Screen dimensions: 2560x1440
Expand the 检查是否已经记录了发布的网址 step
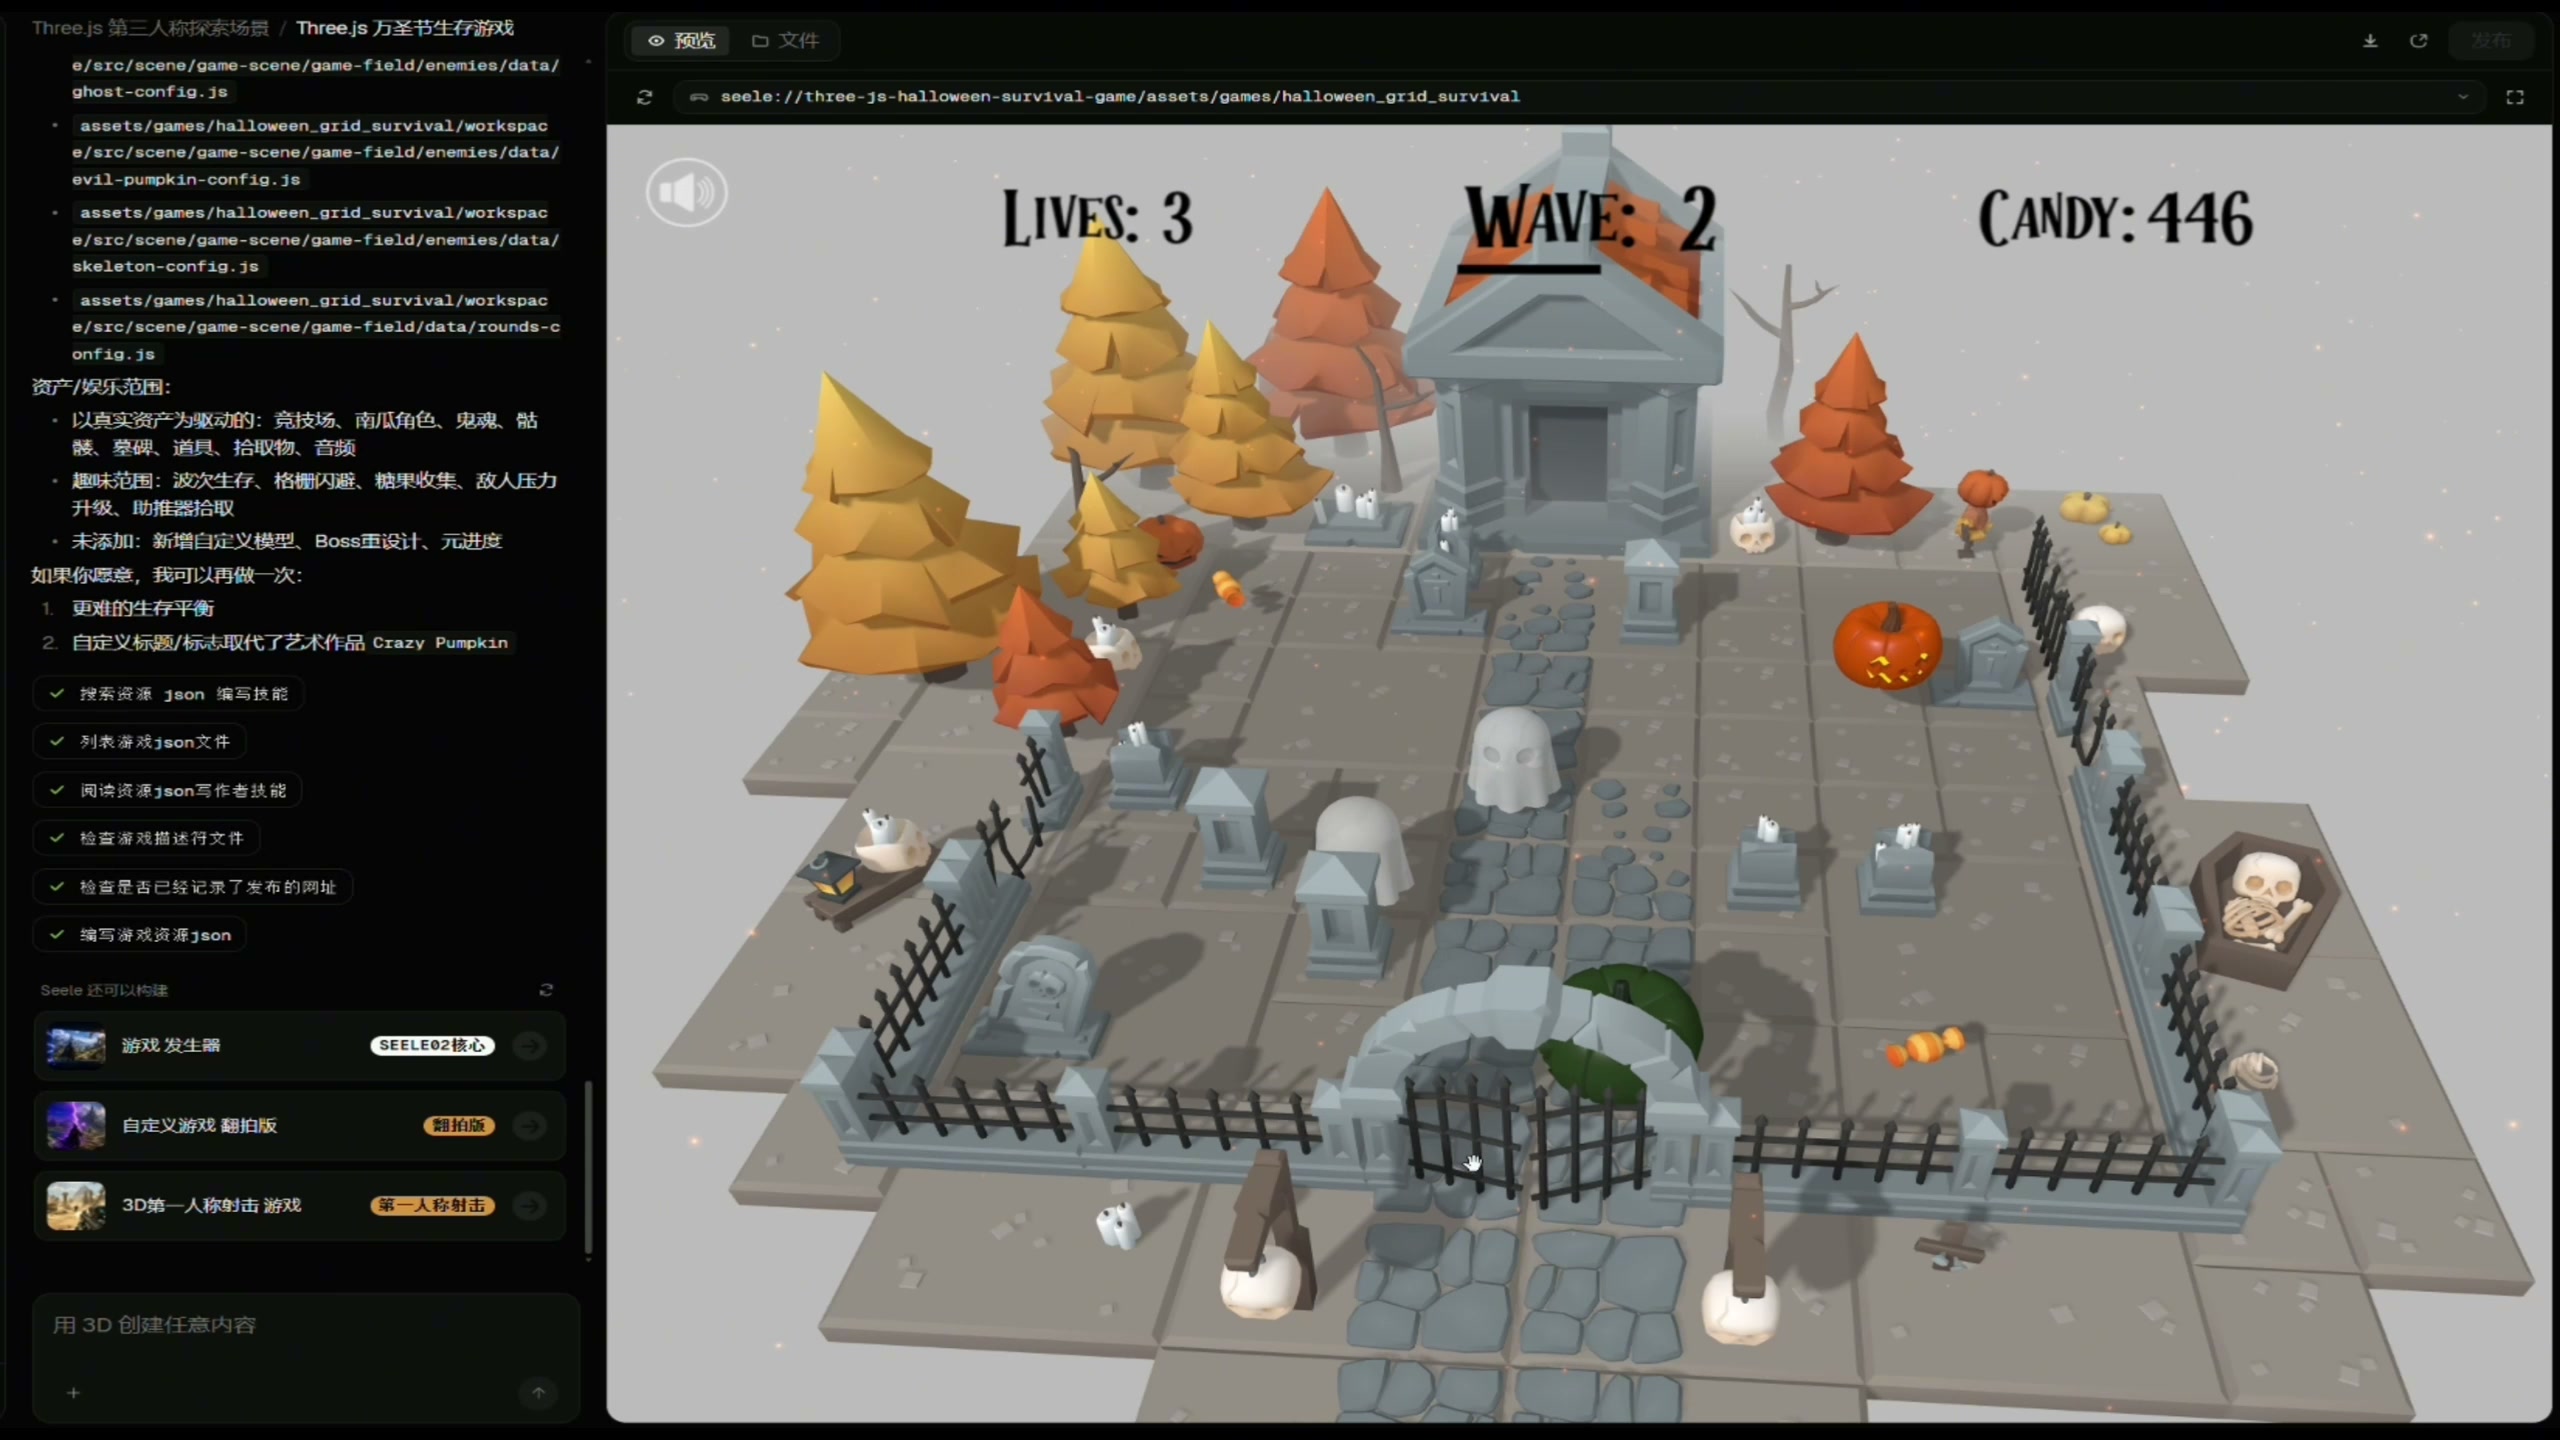193,887
